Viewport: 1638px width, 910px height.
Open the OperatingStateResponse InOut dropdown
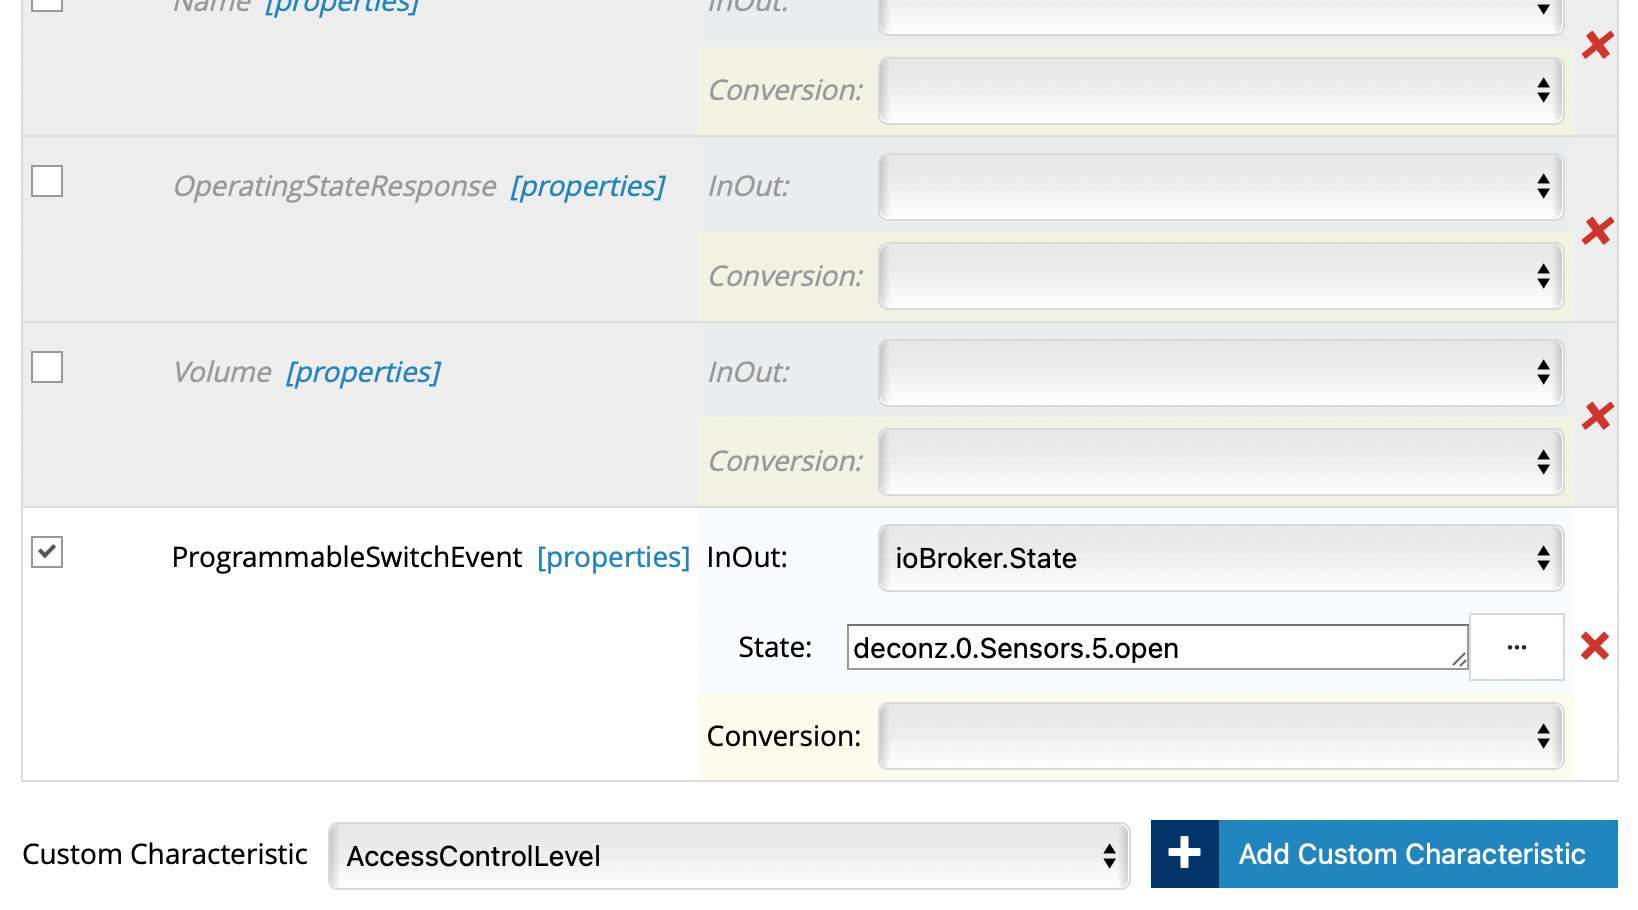click(x=1220, y=187)
